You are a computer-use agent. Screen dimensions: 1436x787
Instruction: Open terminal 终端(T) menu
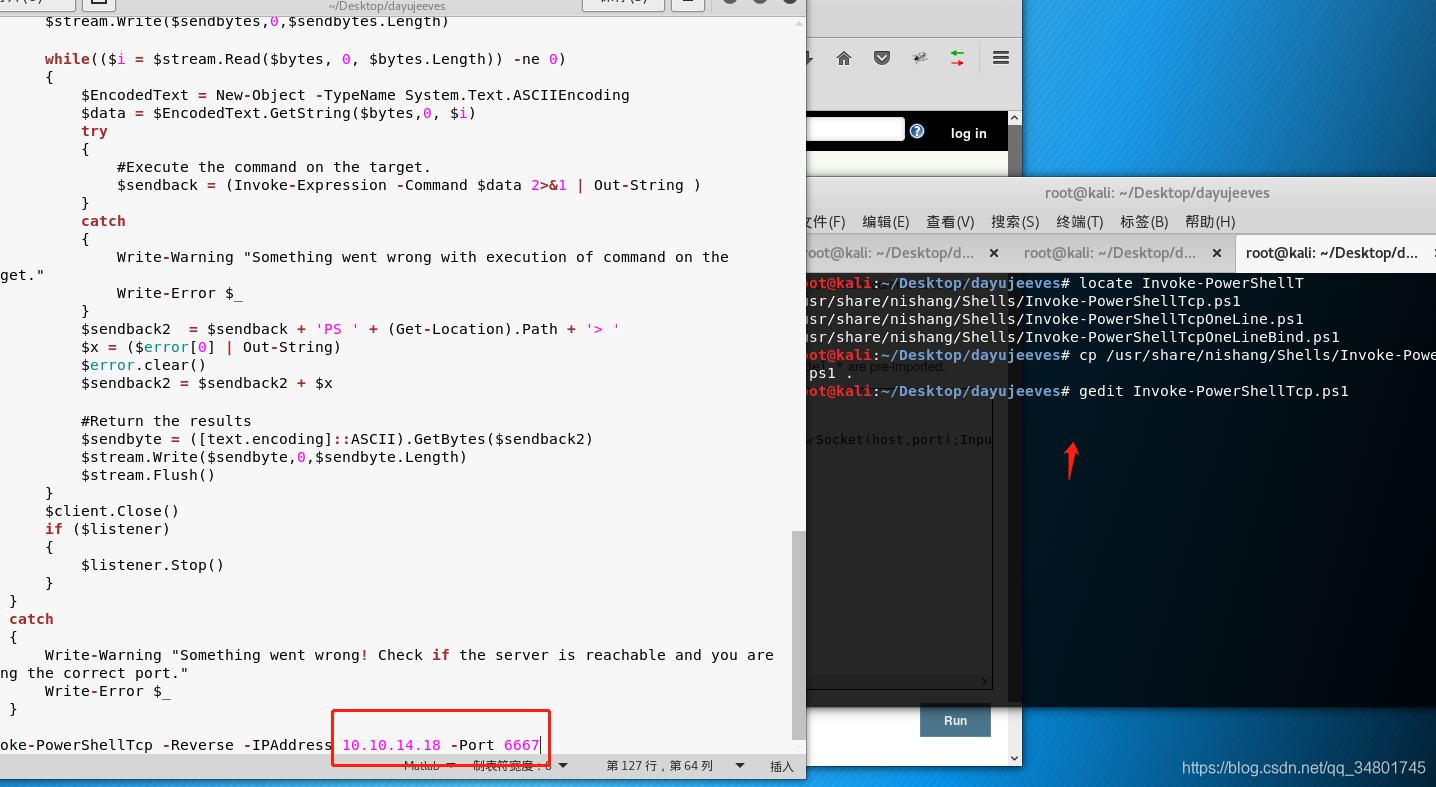click(x=1080, y=222)
